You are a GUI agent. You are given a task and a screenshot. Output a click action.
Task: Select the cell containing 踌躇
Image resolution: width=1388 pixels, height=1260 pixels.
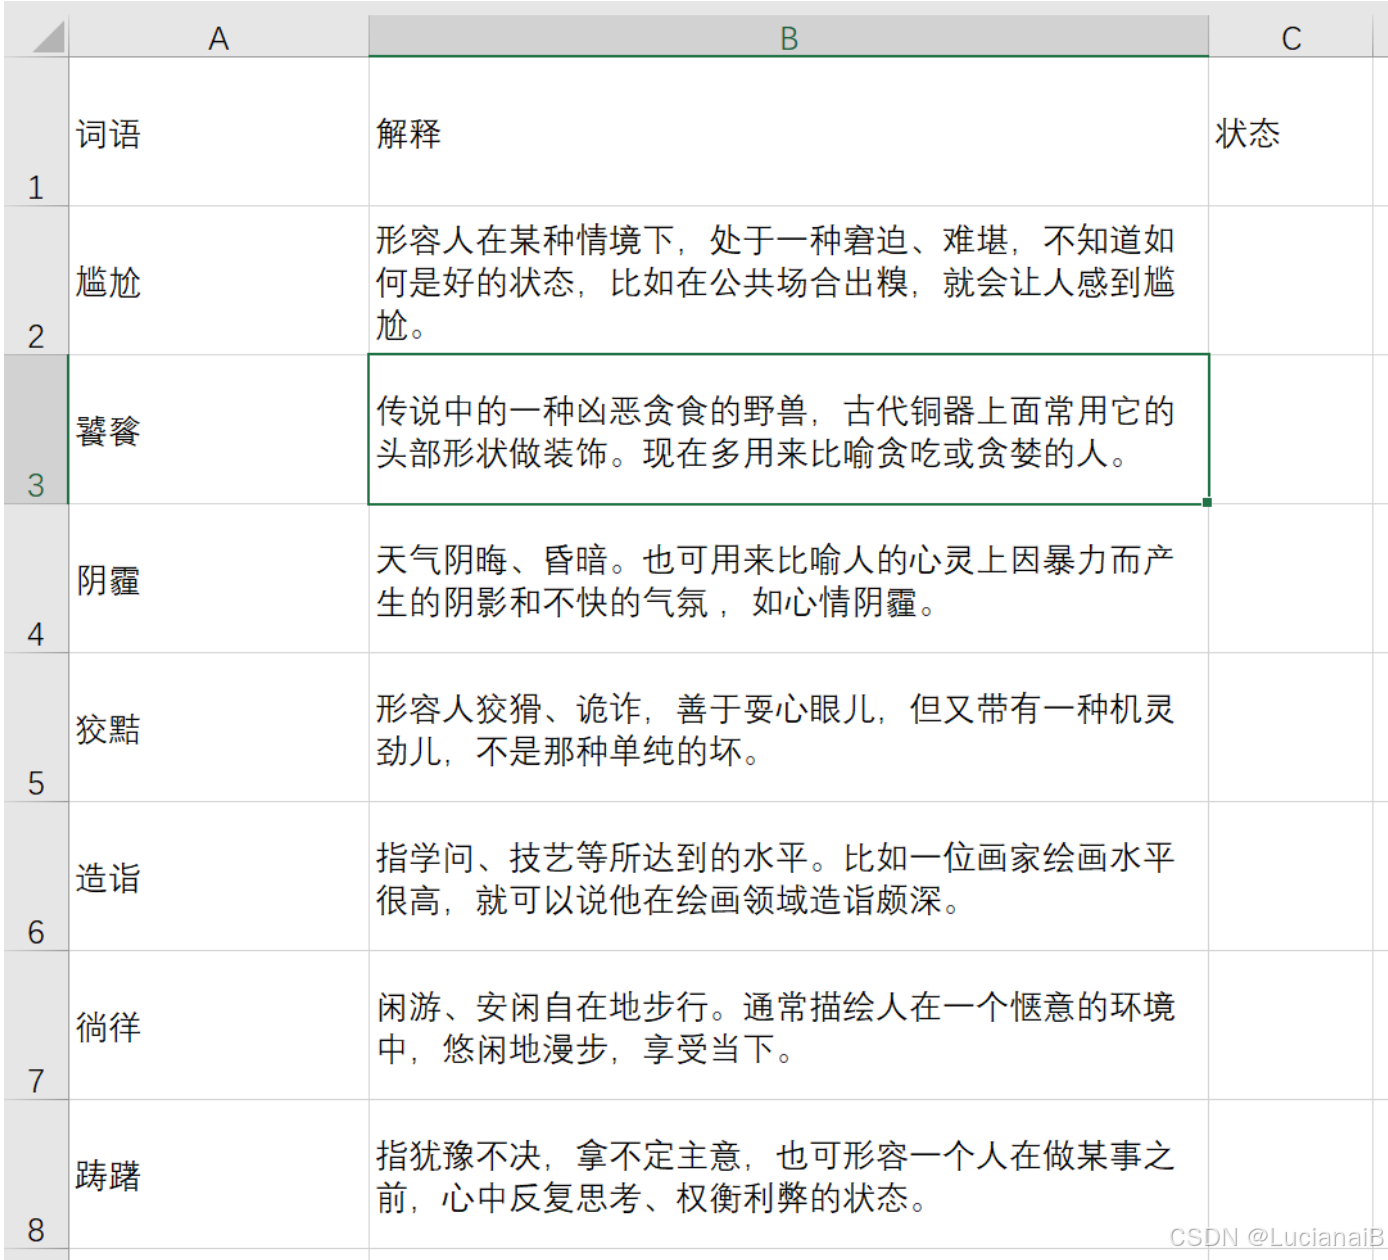218,1175
